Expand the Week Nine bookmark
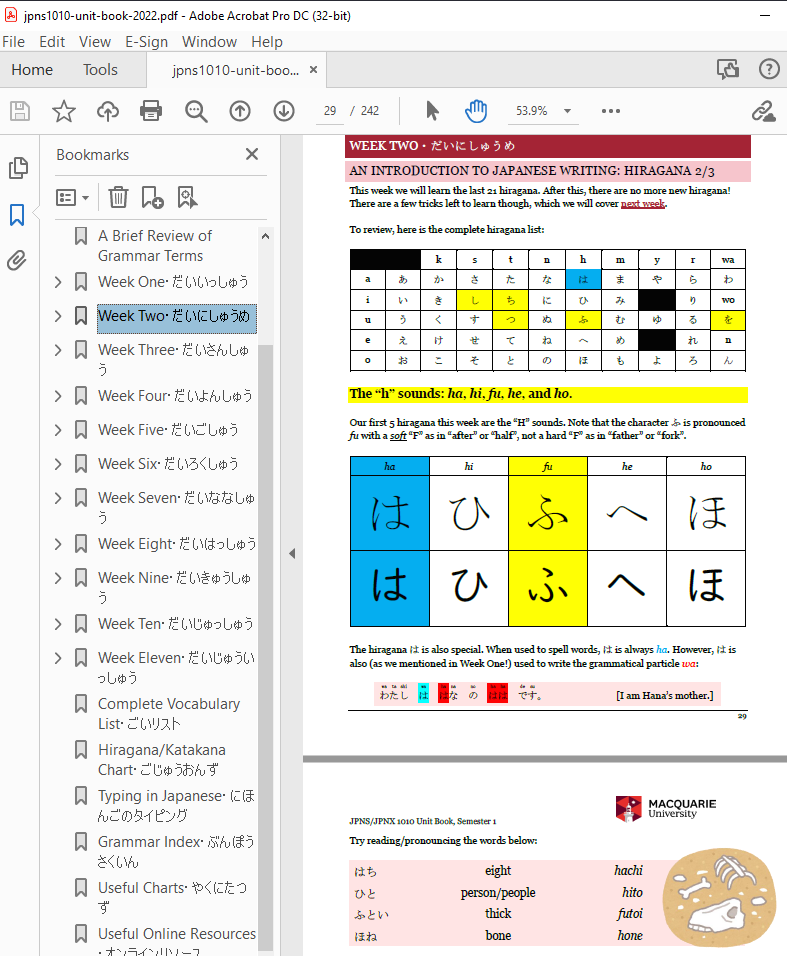 [x=58, y=578]
